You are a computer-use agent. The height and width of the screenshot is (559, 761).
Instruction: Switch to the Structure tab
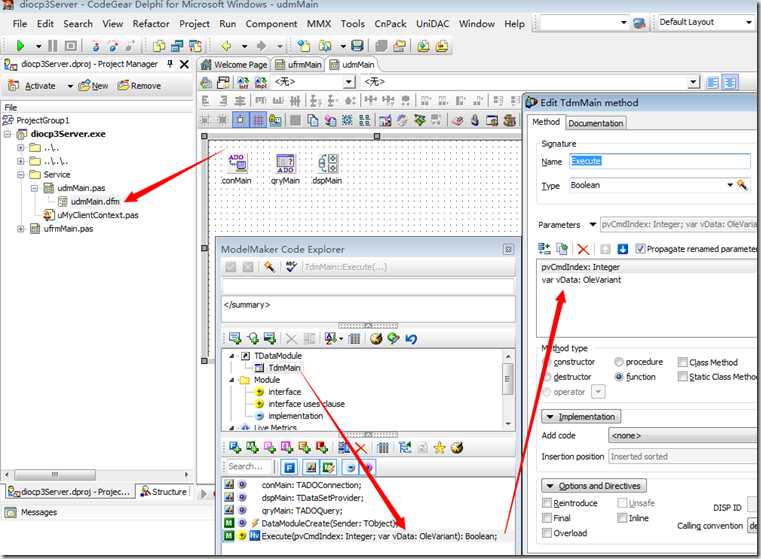point(163,492)
